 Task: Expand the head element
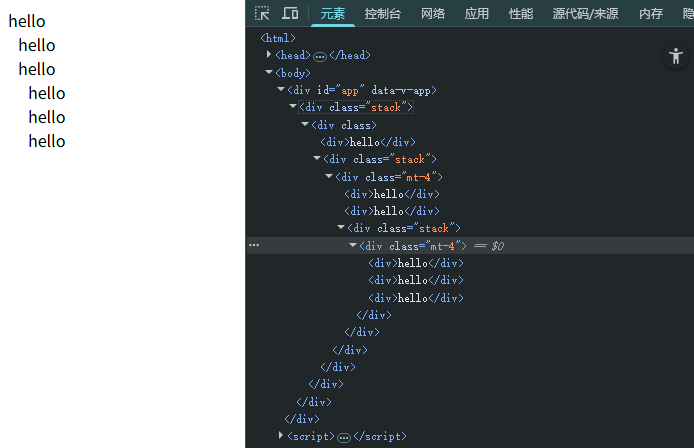click(269, 54)
